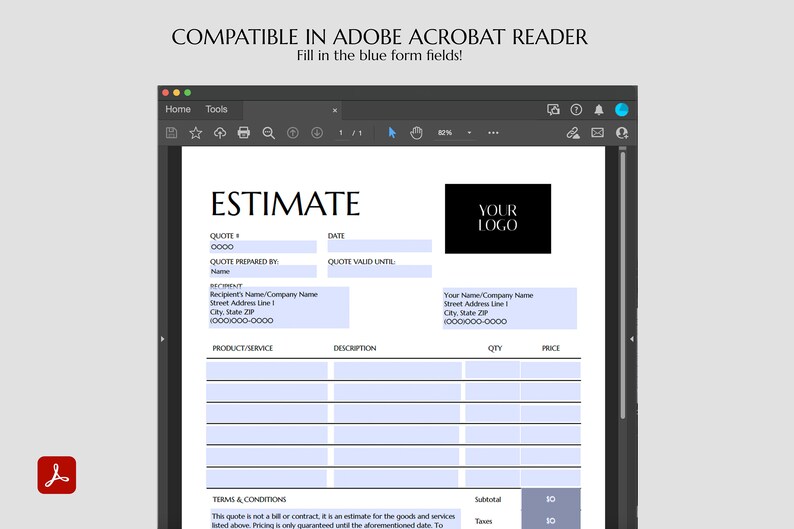Viewport: 794px width, 529px height.
Task: Click first row PRICE field
Action: point(550,370)
